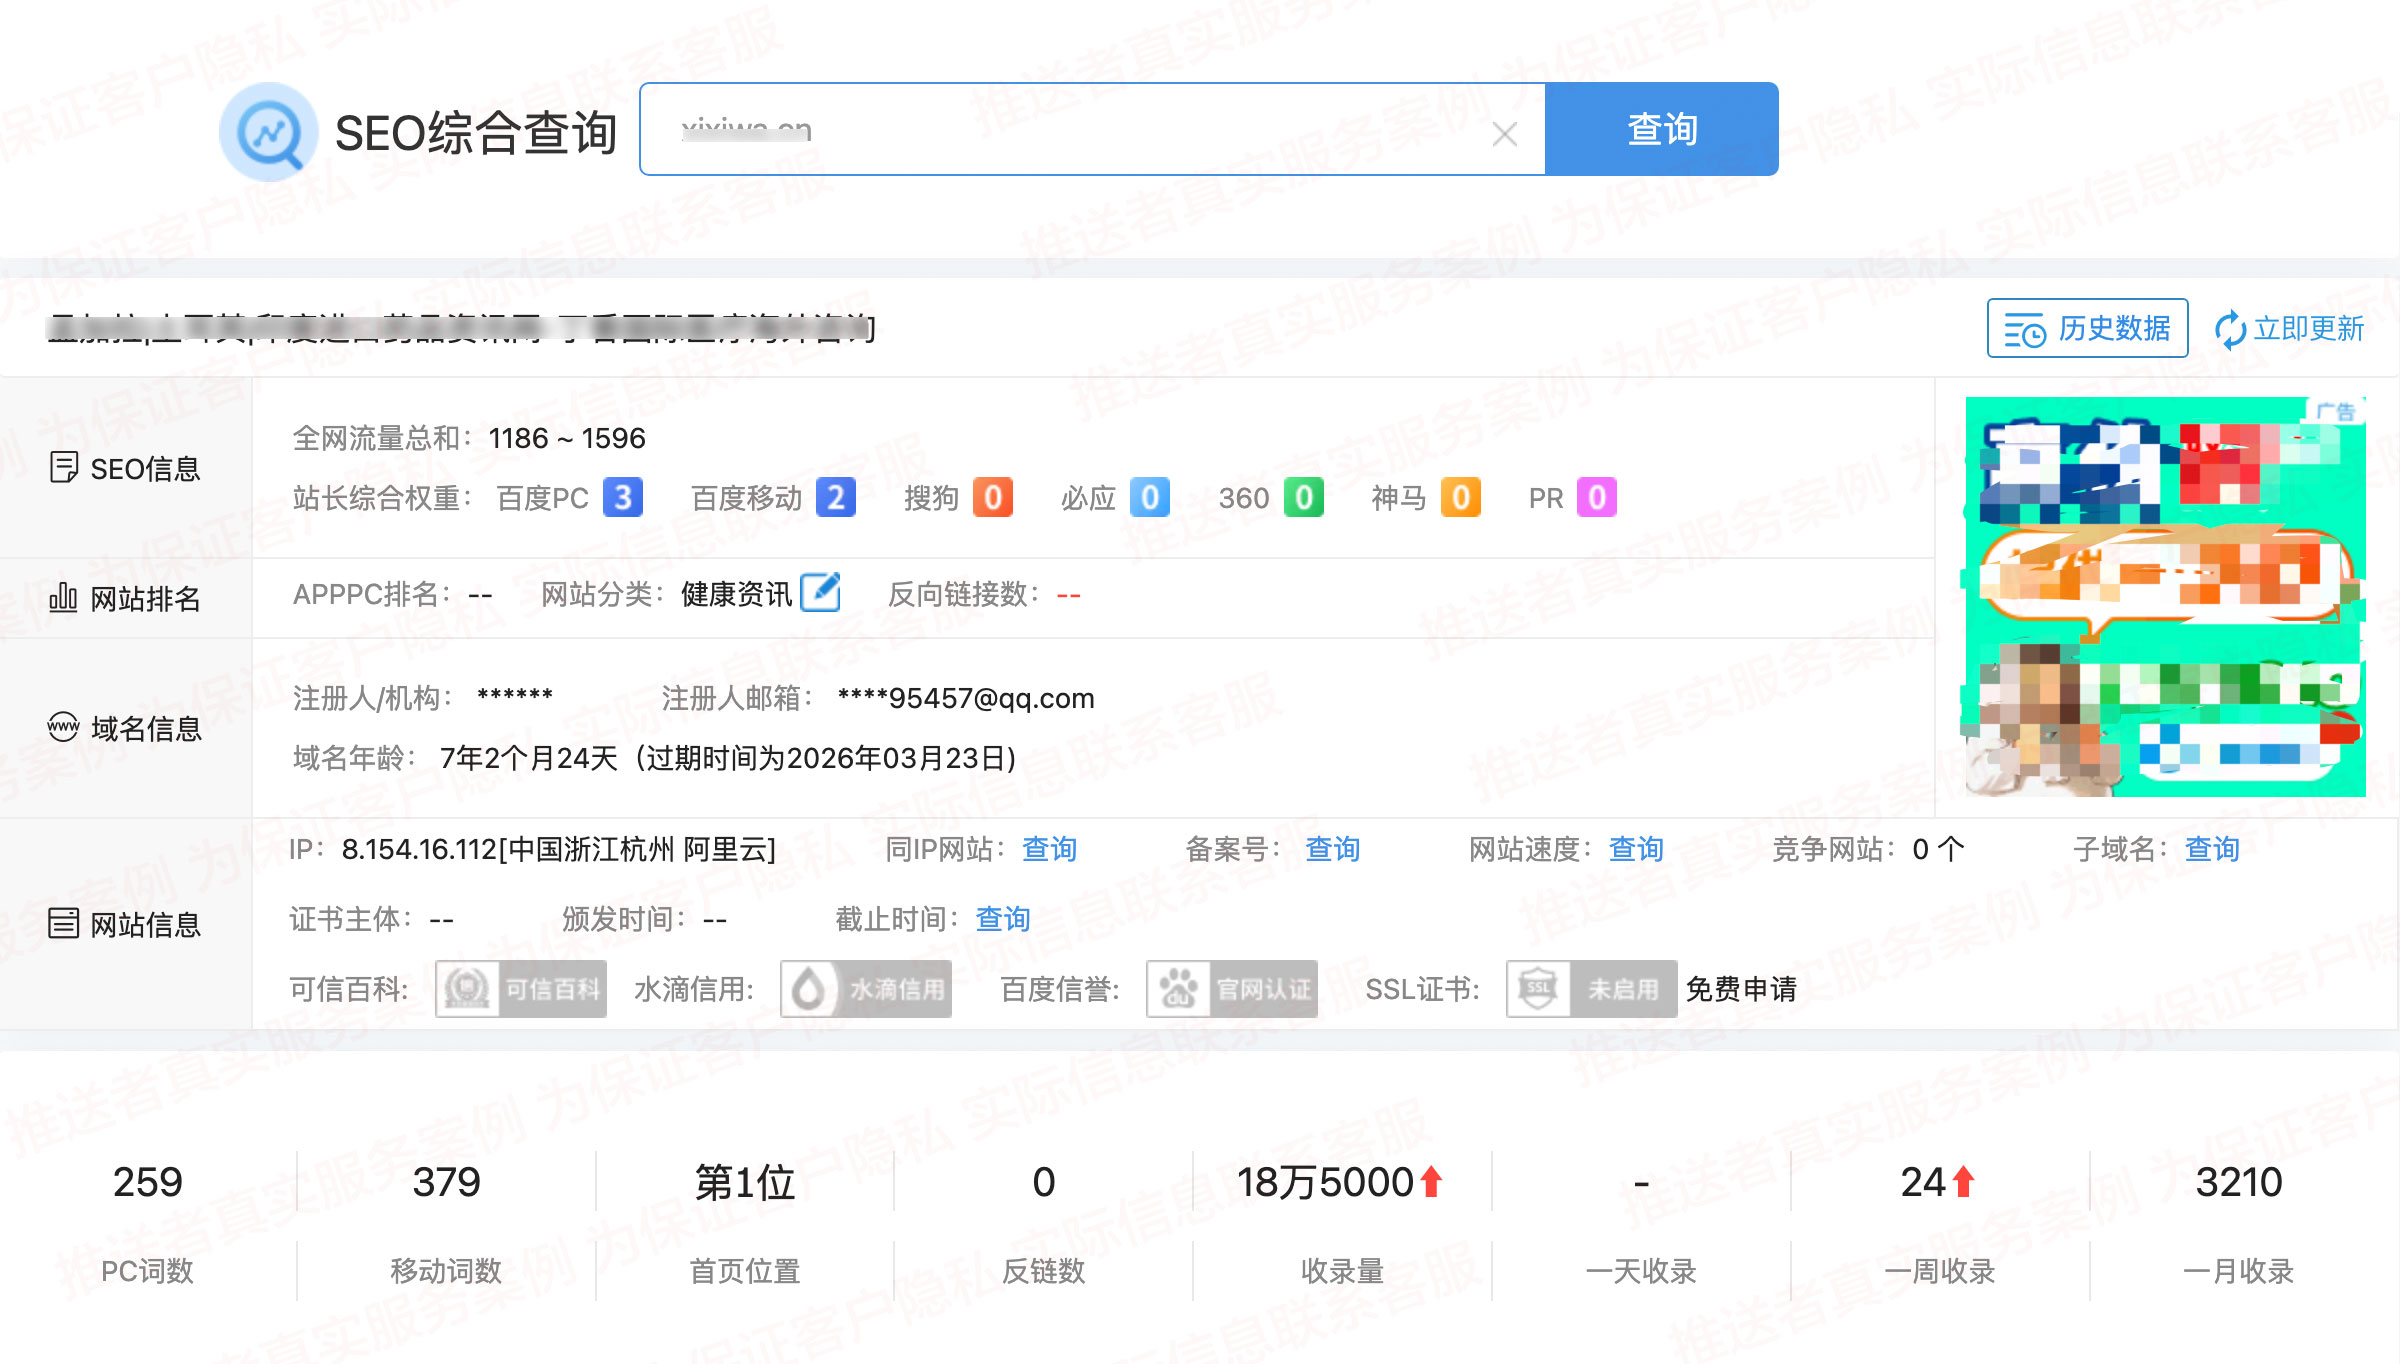Click the 水滴信用 badge
This screenshot has width=2400, height=1364.
[x=866, y=989]
